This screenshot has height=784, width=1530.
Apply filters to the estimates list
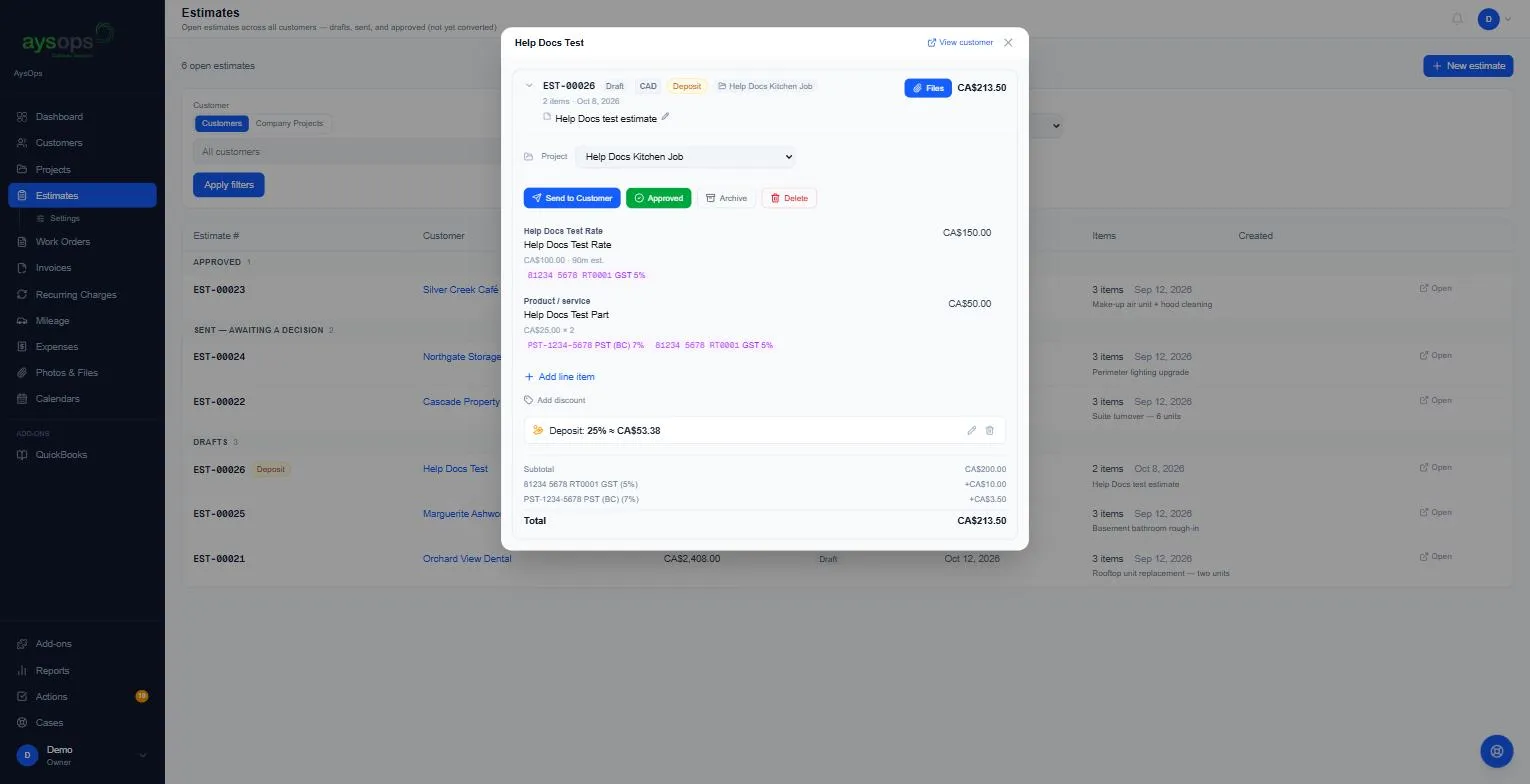[228, 185]
